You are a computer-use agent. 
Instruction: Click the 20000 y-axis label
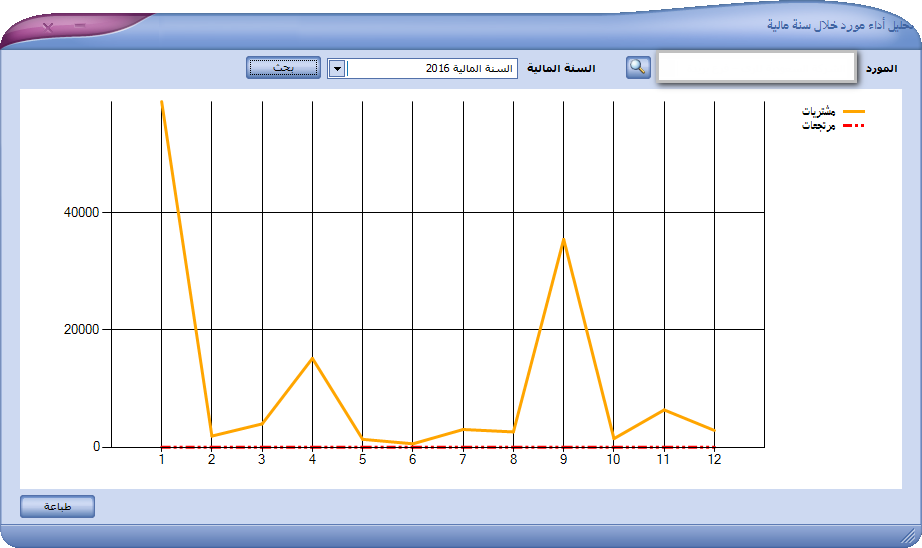point(81,330)
